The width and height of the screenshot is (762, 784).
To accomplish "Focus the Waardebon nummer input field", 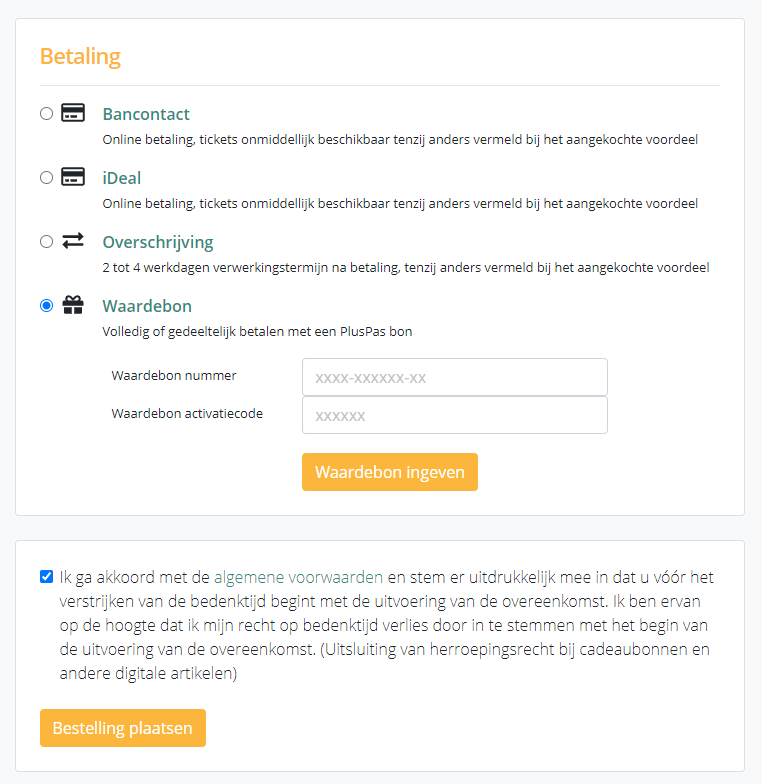I will point(454,377).
